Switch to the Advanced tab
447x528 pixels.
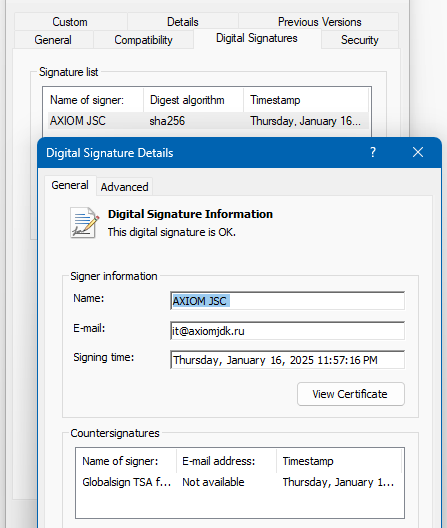pyautogui.click(x=124, y=187)
